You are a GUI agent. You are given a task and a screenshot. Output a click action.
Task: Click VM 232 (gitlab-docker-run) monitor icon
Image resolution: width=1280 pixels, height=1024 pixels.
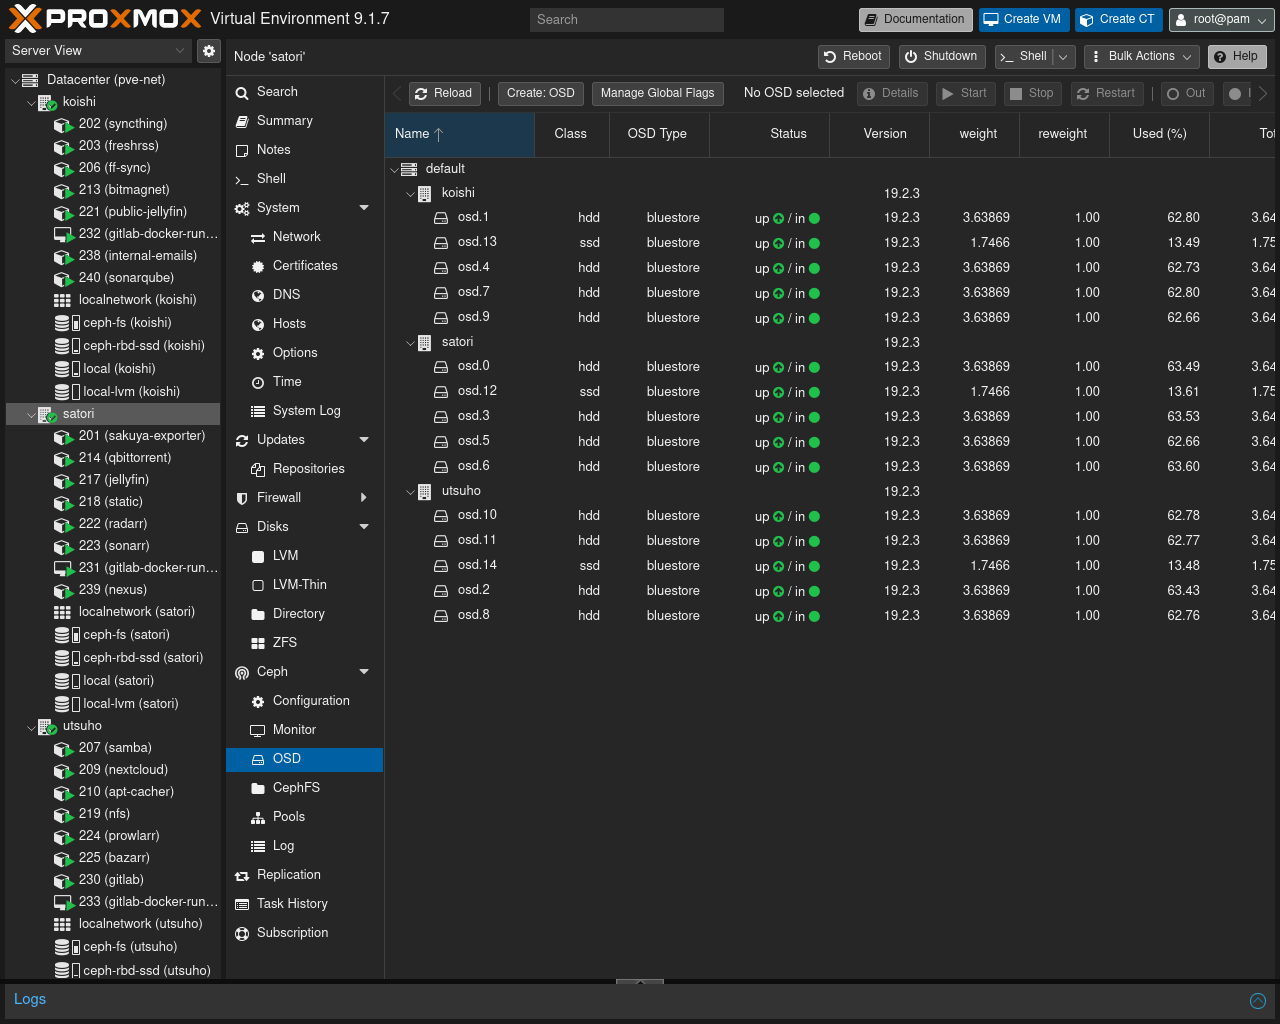point(63,235)
